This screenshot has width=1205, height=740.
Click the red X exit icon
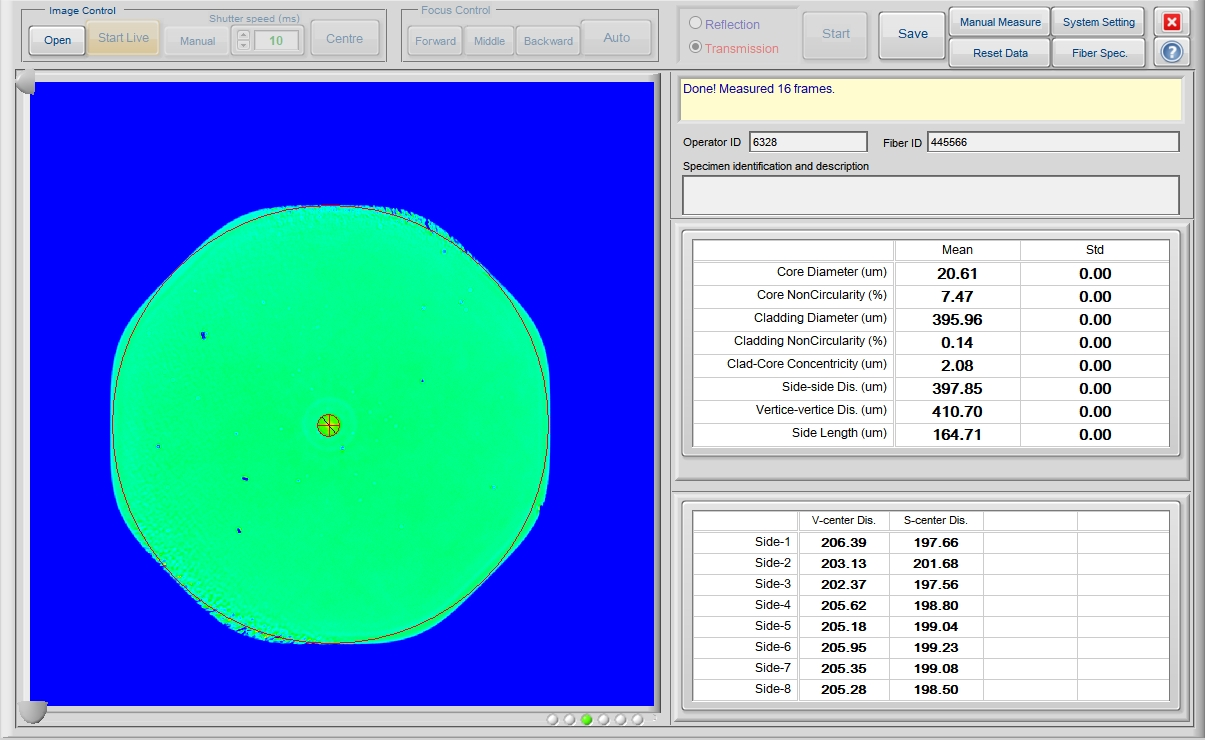pos(1171,21)
